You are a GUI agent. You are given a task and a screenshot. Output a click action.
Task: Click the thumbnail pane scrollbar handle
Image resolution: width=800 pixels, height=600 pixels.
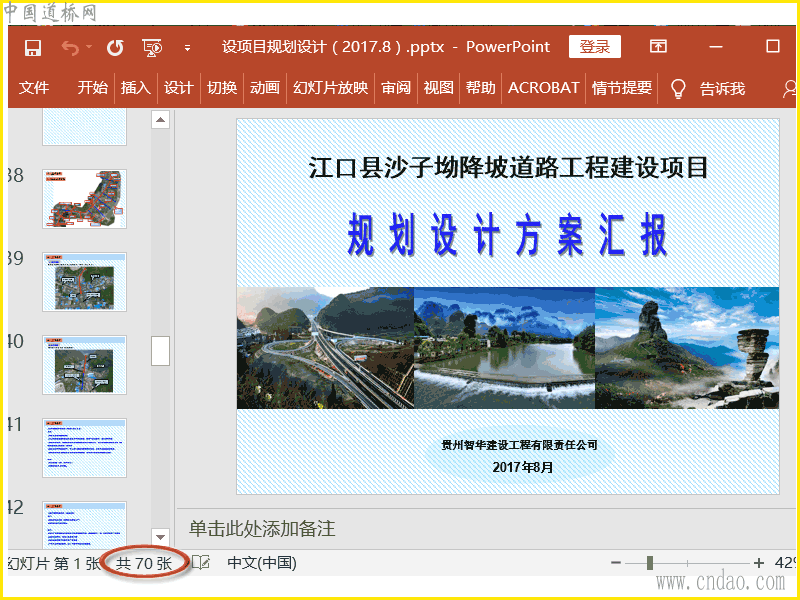pos(160,351)
